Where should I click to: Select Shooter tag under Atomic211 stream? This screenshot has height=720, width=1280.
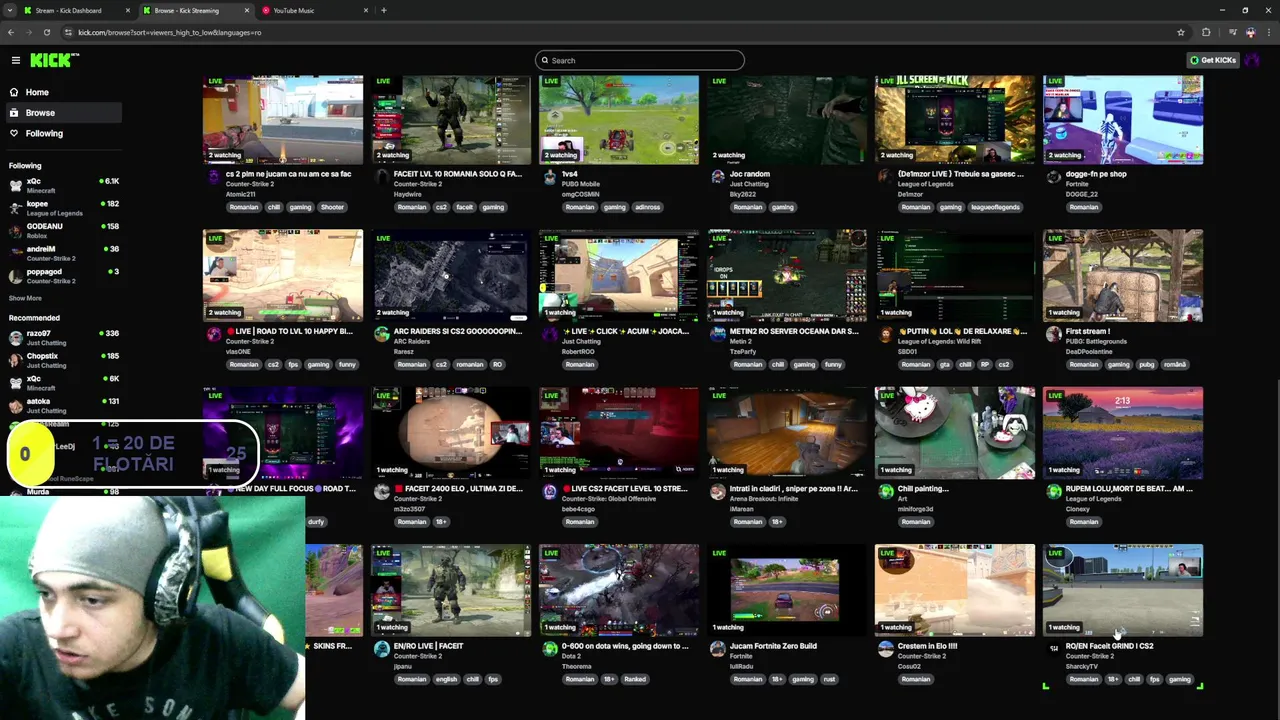click(x=332, y=207)
